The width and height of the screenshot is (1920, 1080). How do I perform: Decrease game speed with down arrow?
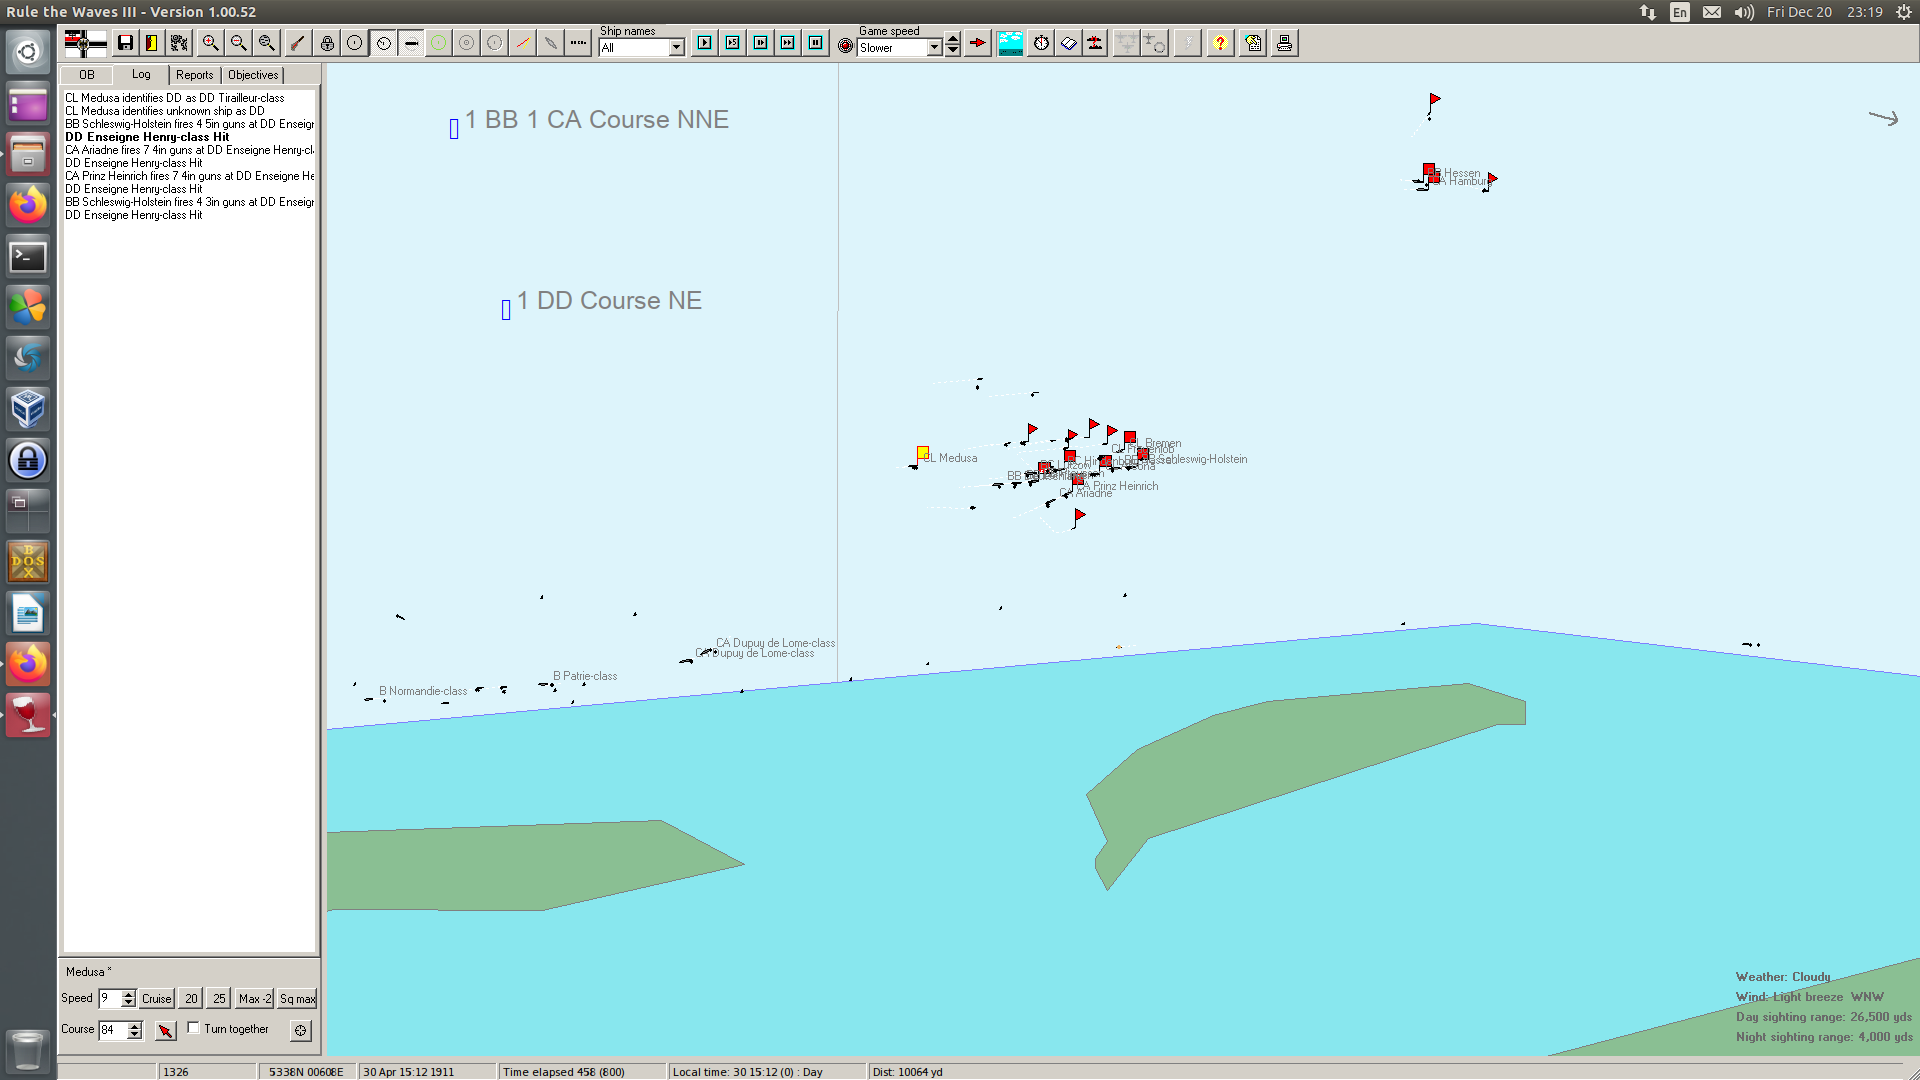click(x=953, y=51)
